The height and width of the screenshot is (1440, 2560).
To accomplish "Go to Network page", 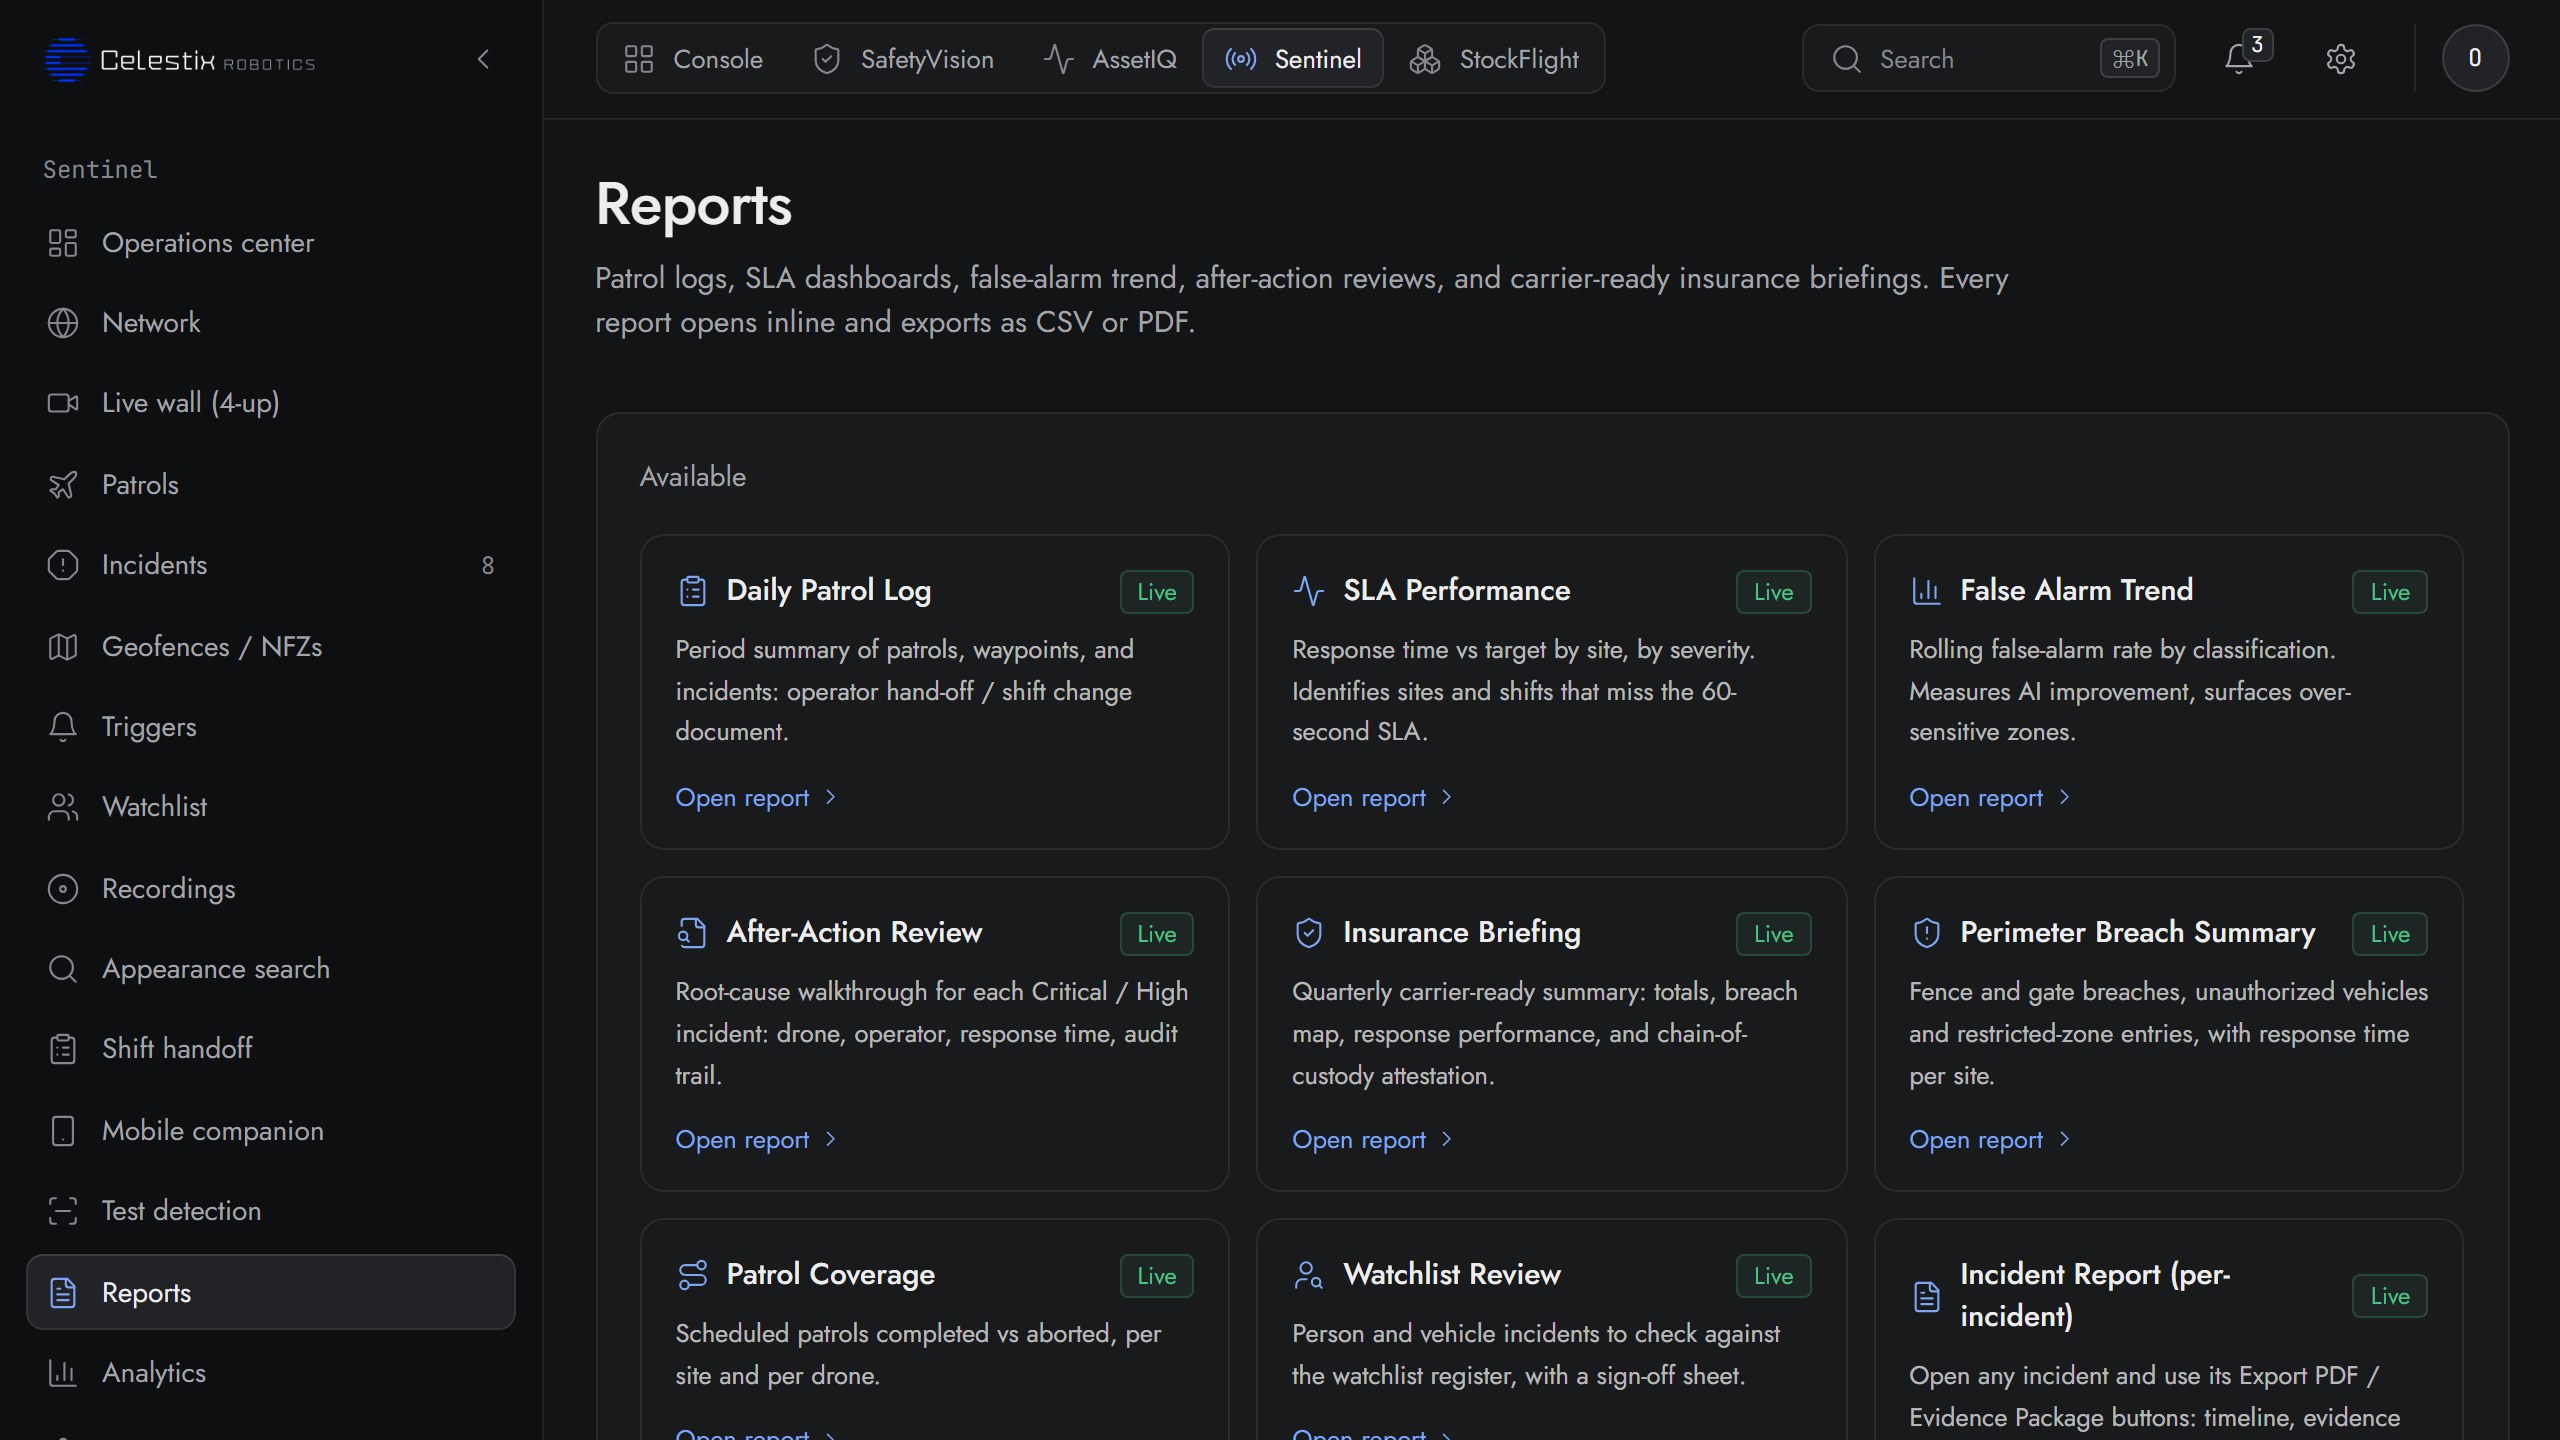I will [270, 323].
